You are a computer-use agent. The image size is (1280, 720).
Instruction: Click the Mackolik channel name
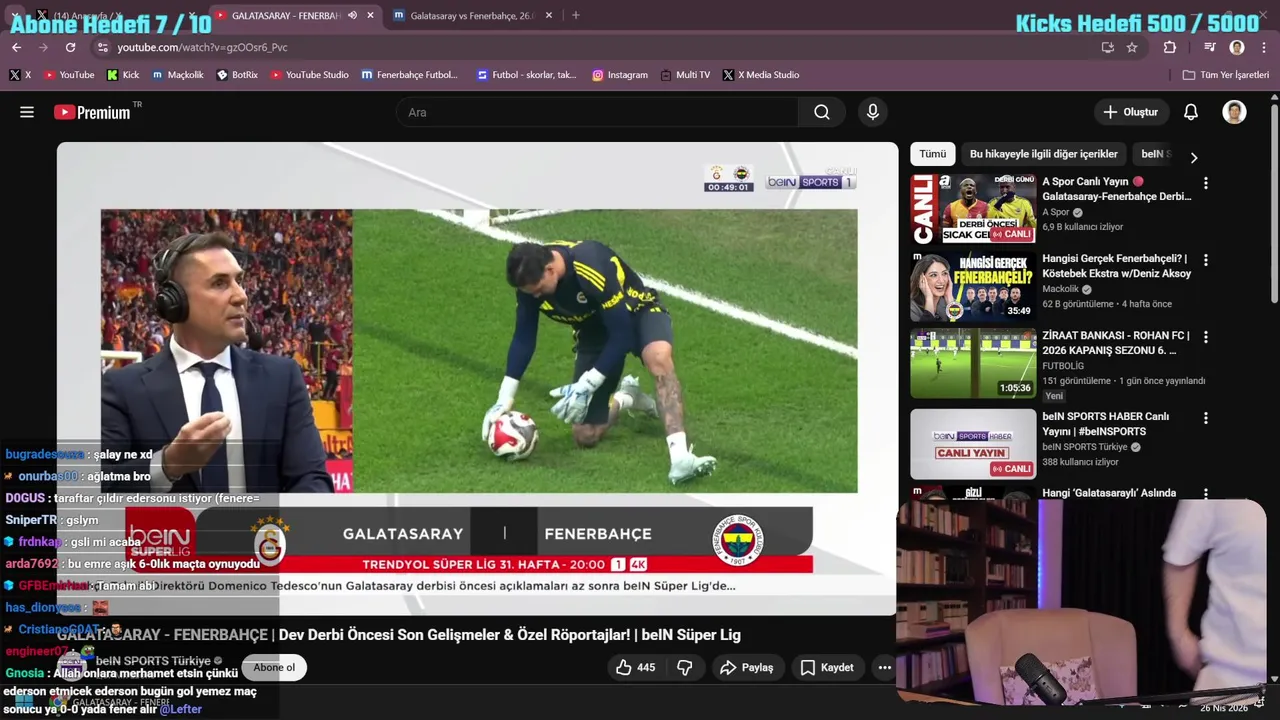coord(1060,289)
